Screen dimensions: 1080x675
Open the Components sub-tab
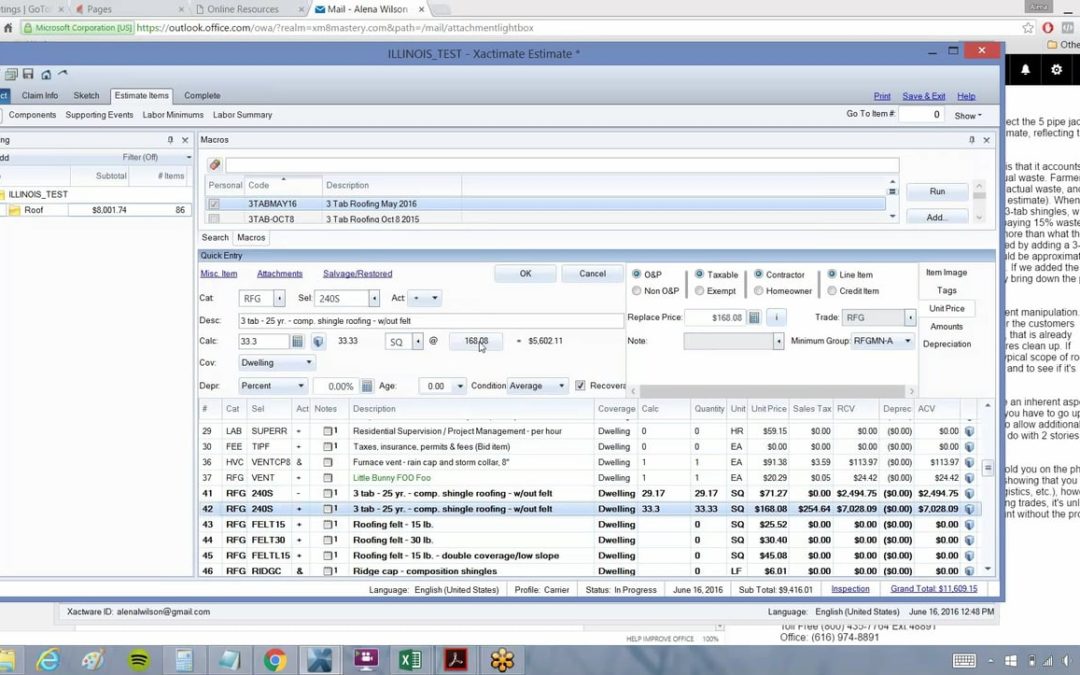[x=32, y=115]
